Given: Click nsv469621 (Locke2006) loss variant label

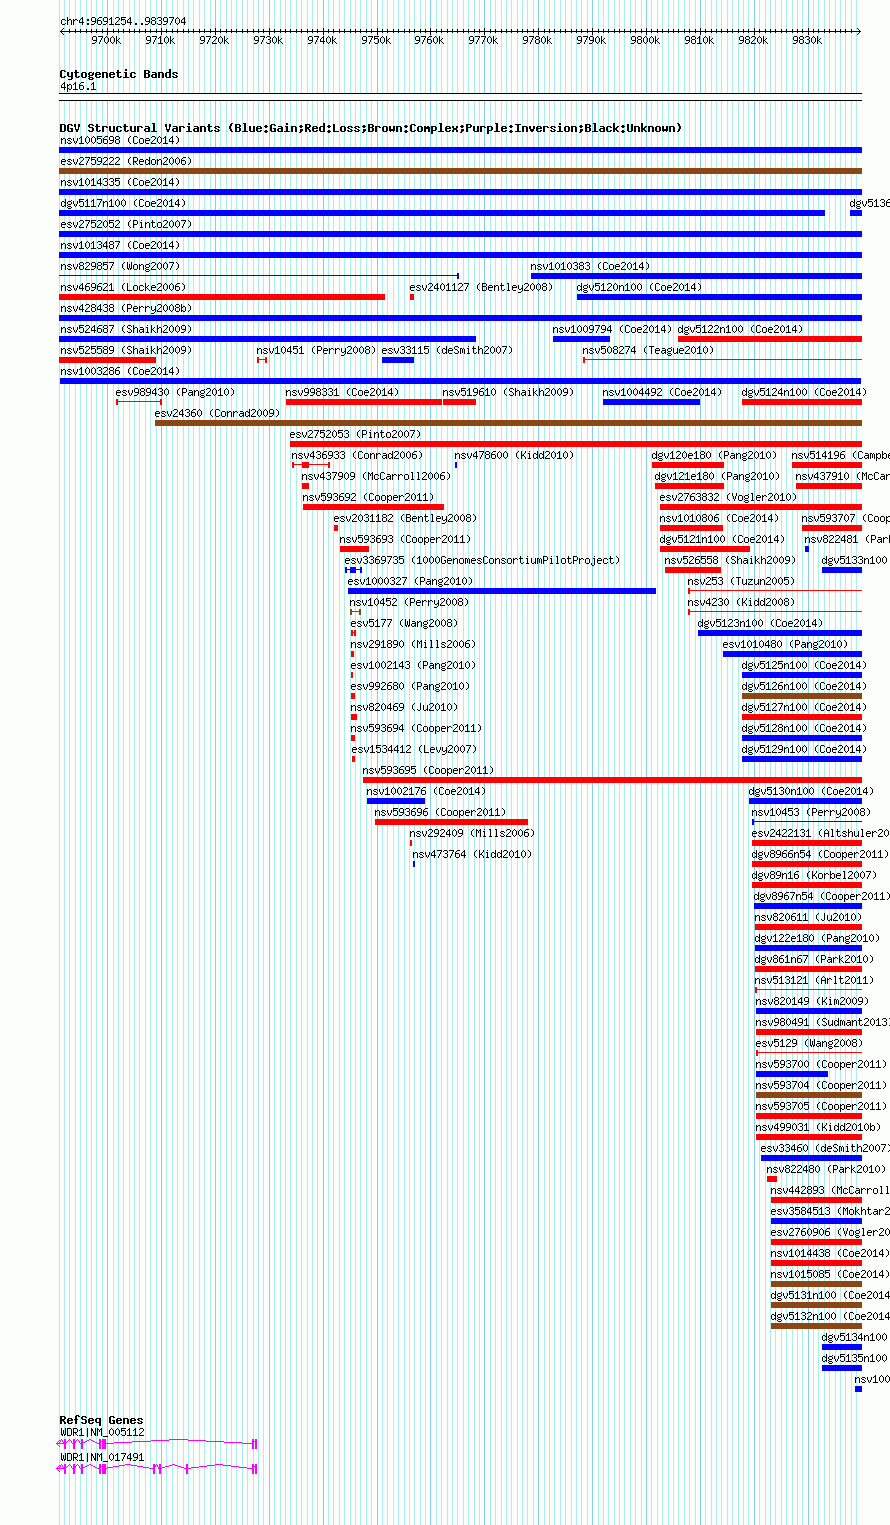Looking at the screenshot, I should (x=123, y=287).
